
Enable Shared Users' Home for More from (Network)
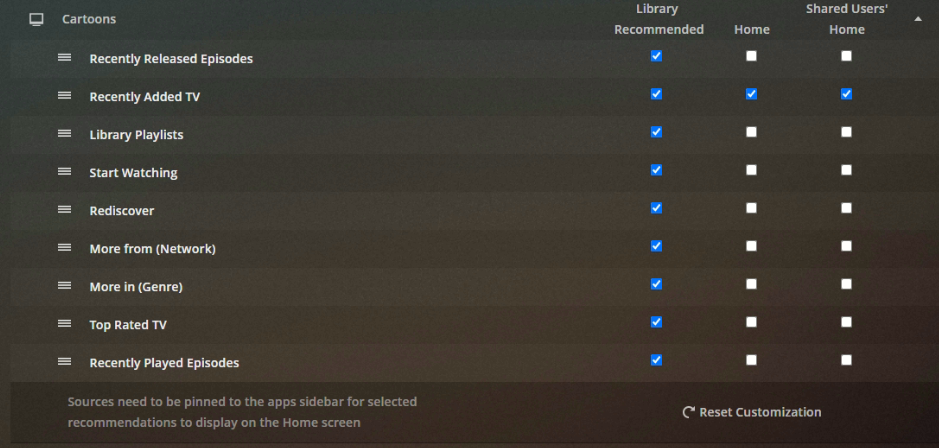tap(846, 246)
